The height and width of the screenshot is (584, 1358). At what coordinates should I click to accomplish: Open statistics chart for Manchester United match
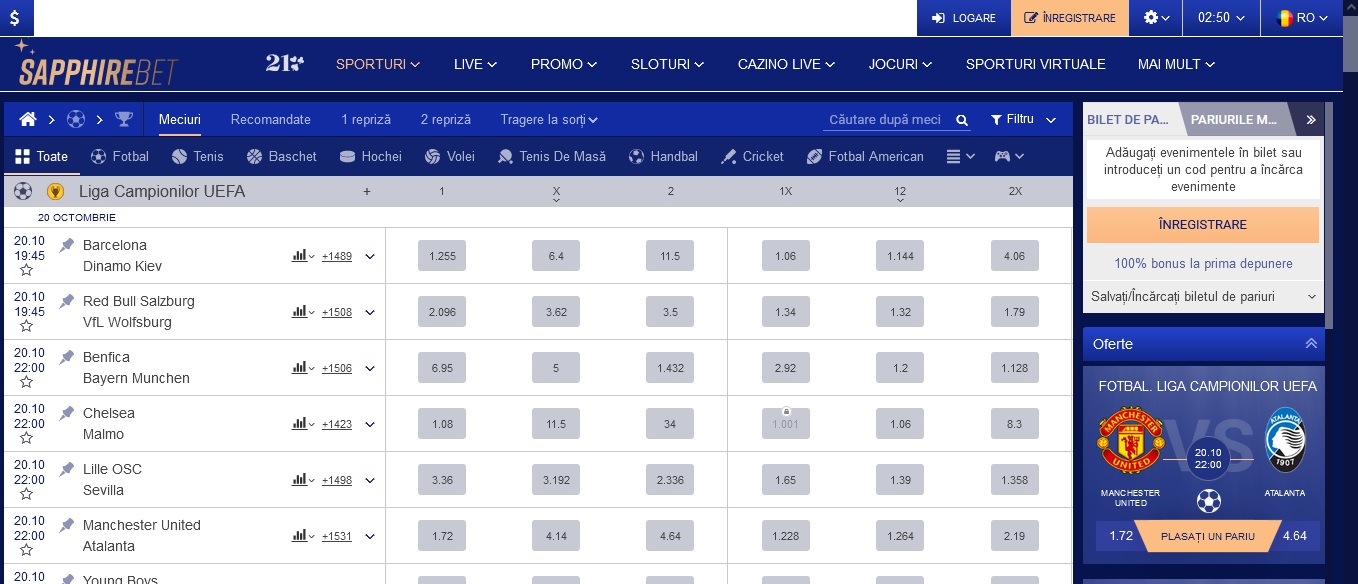(302, 536)
